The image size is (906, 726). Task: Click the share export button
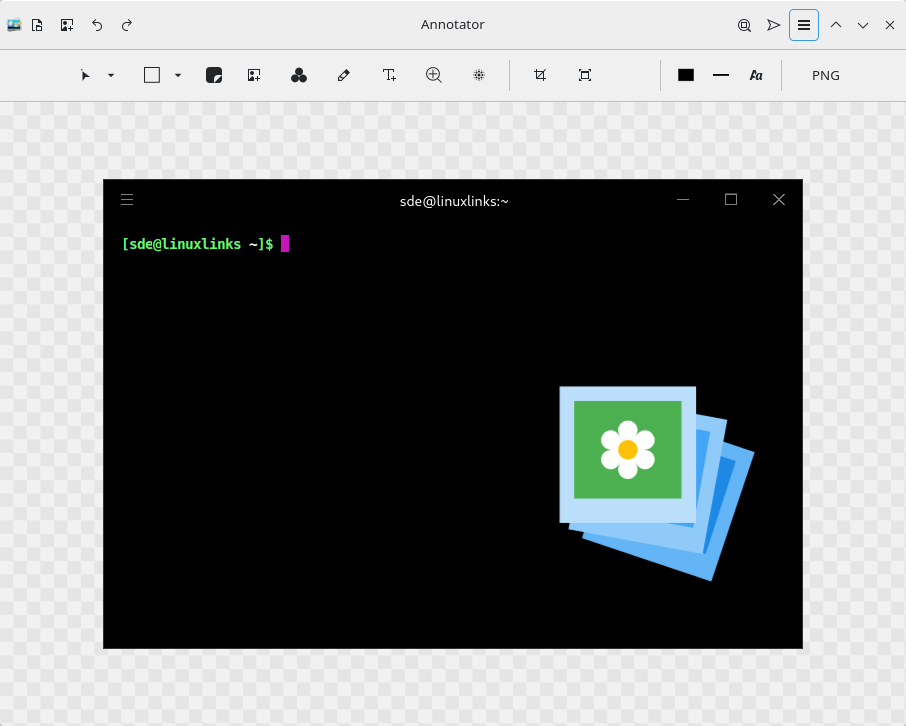(x=773, y=25)
